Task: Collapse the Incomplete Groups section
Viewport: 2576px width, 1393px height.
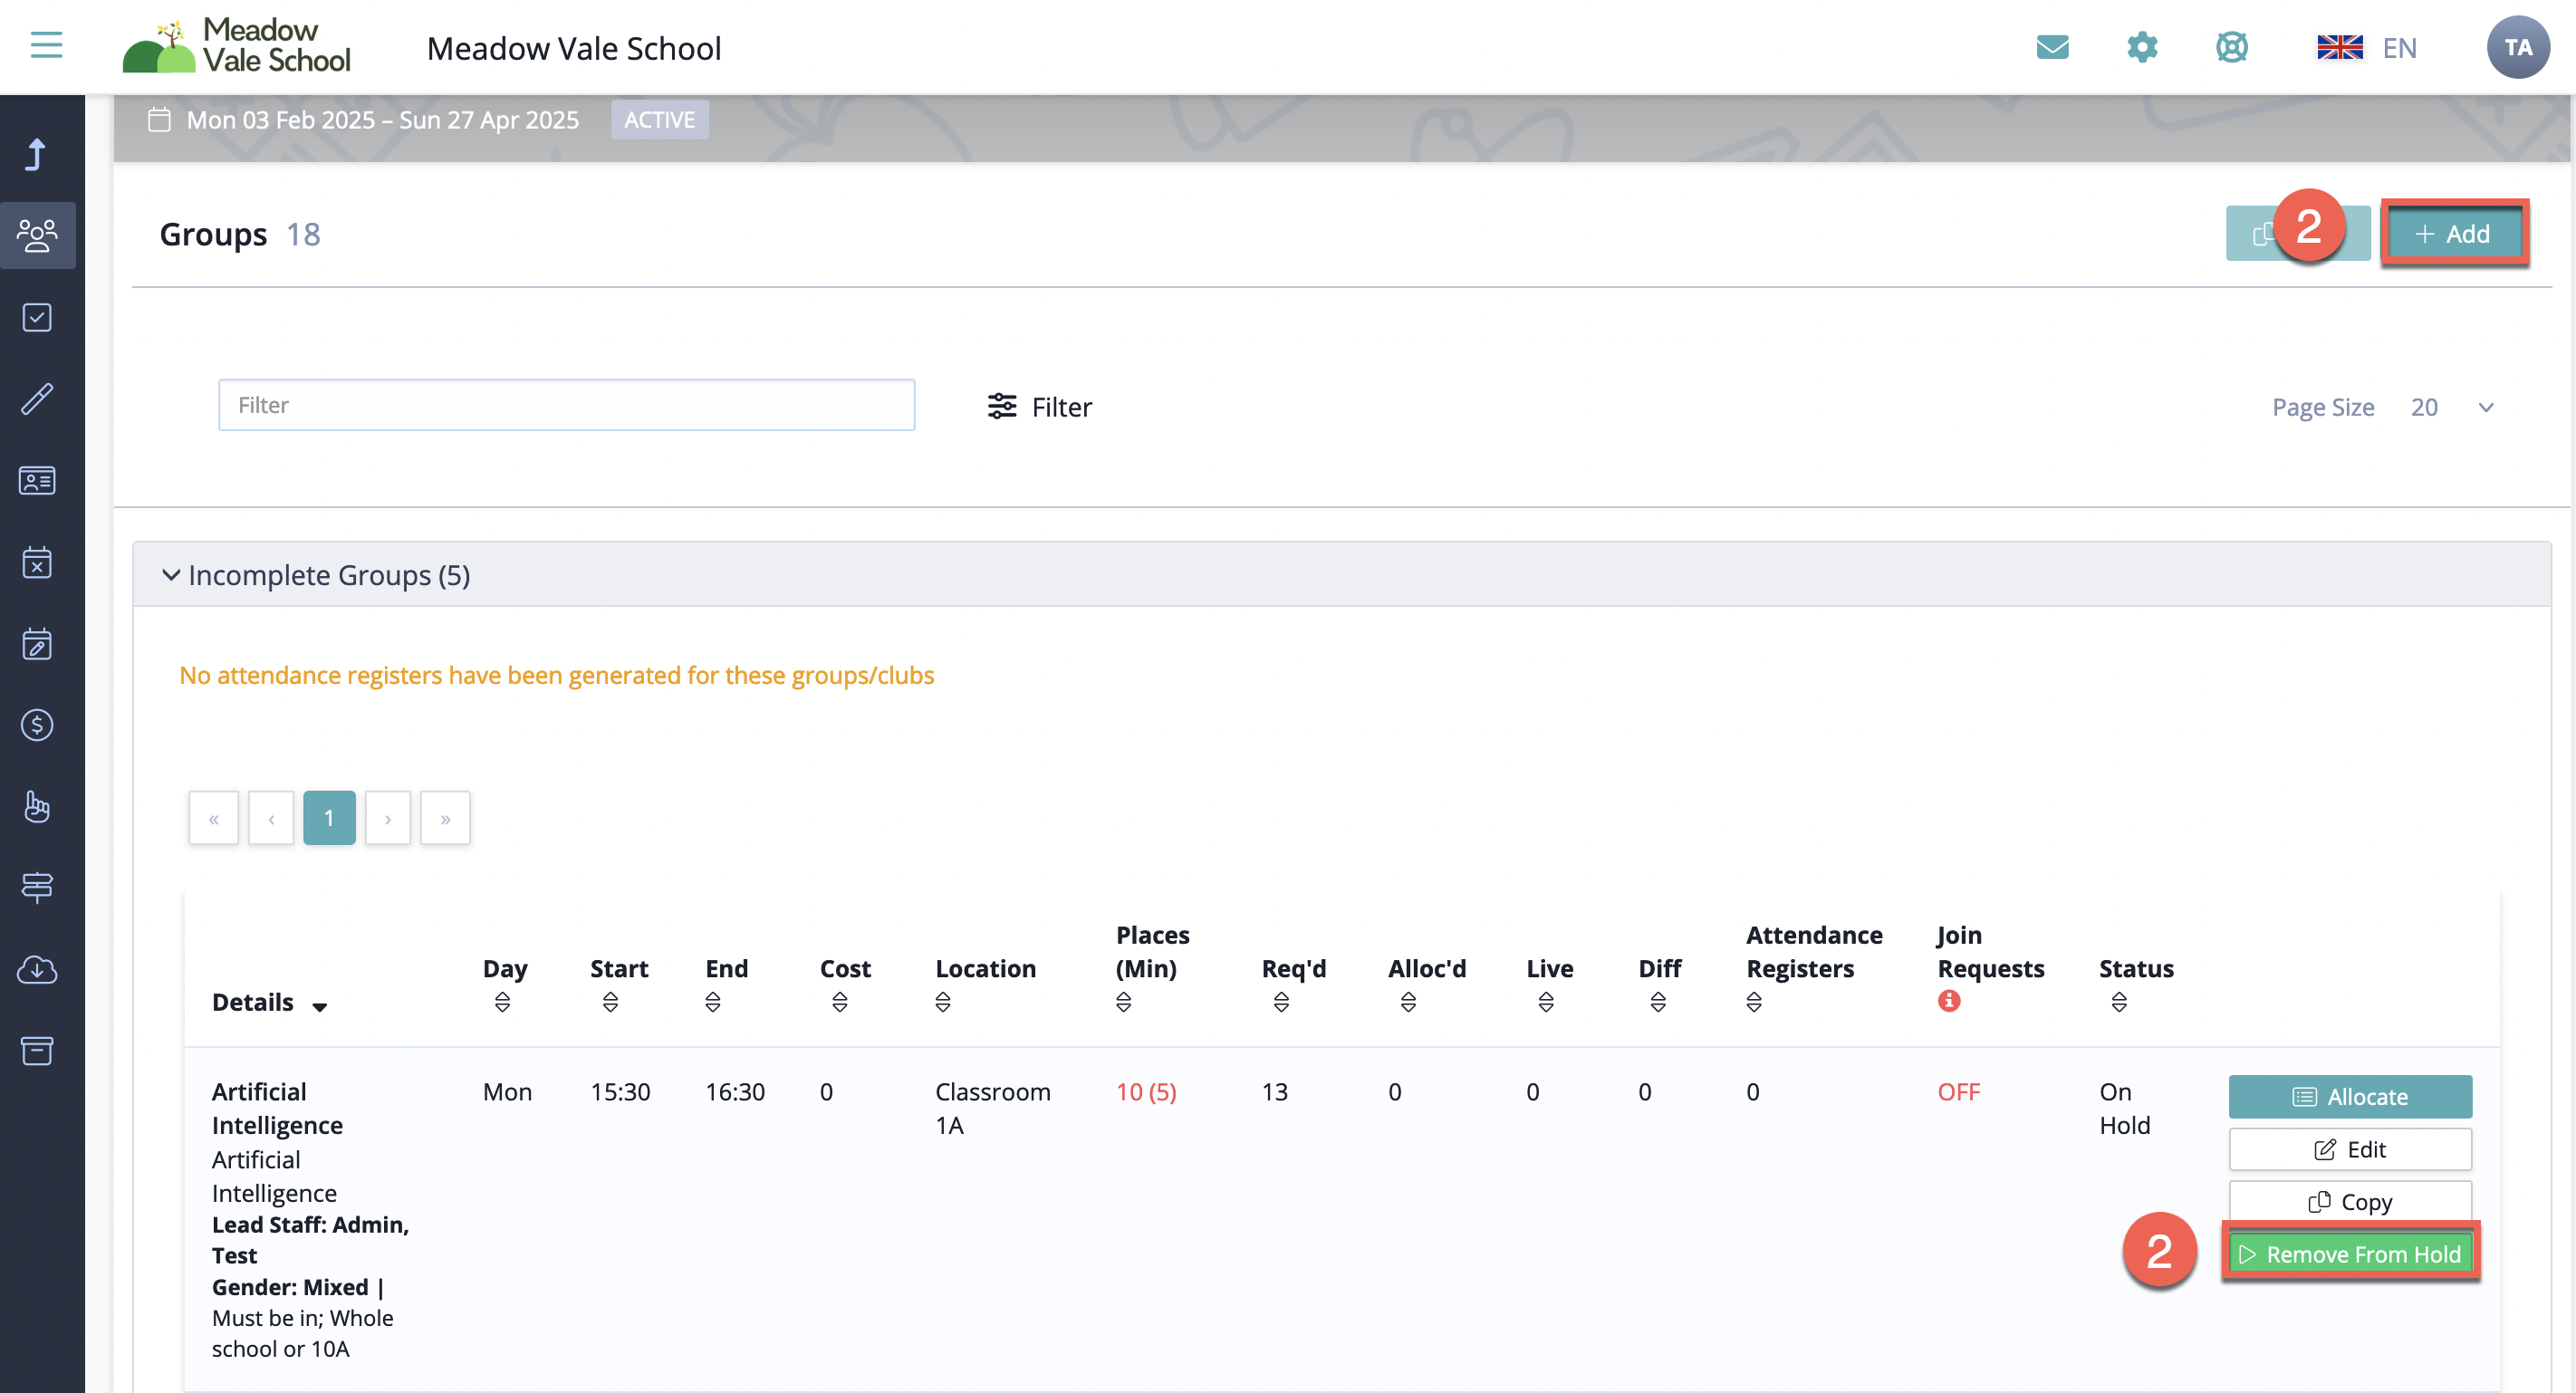Action: [171, 575]
